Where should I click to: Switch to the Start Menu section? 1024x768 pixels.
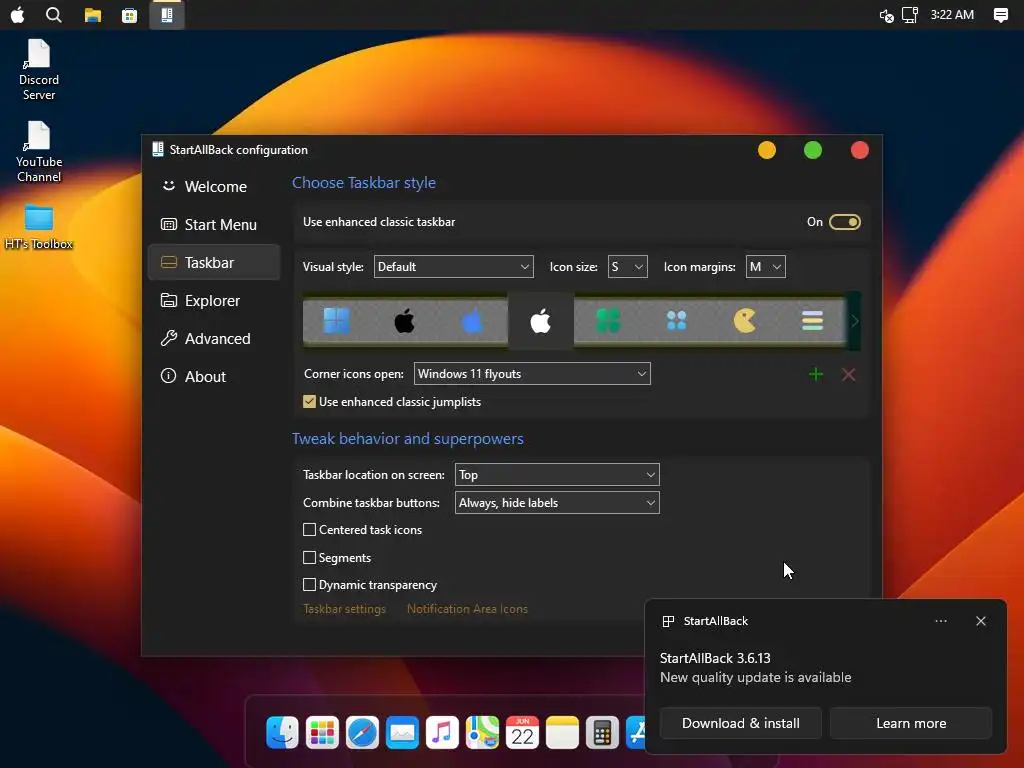click(214, 225)
